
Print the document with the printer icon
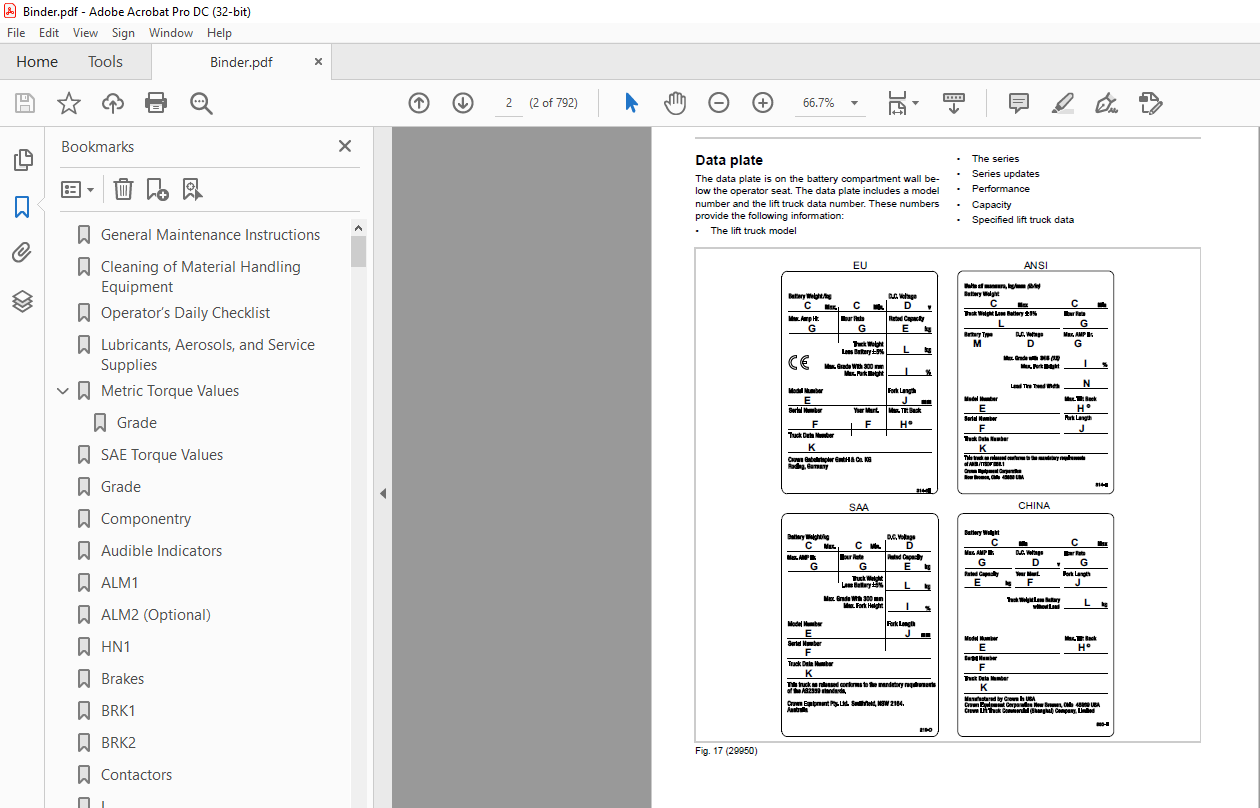[x=156, y=103]
